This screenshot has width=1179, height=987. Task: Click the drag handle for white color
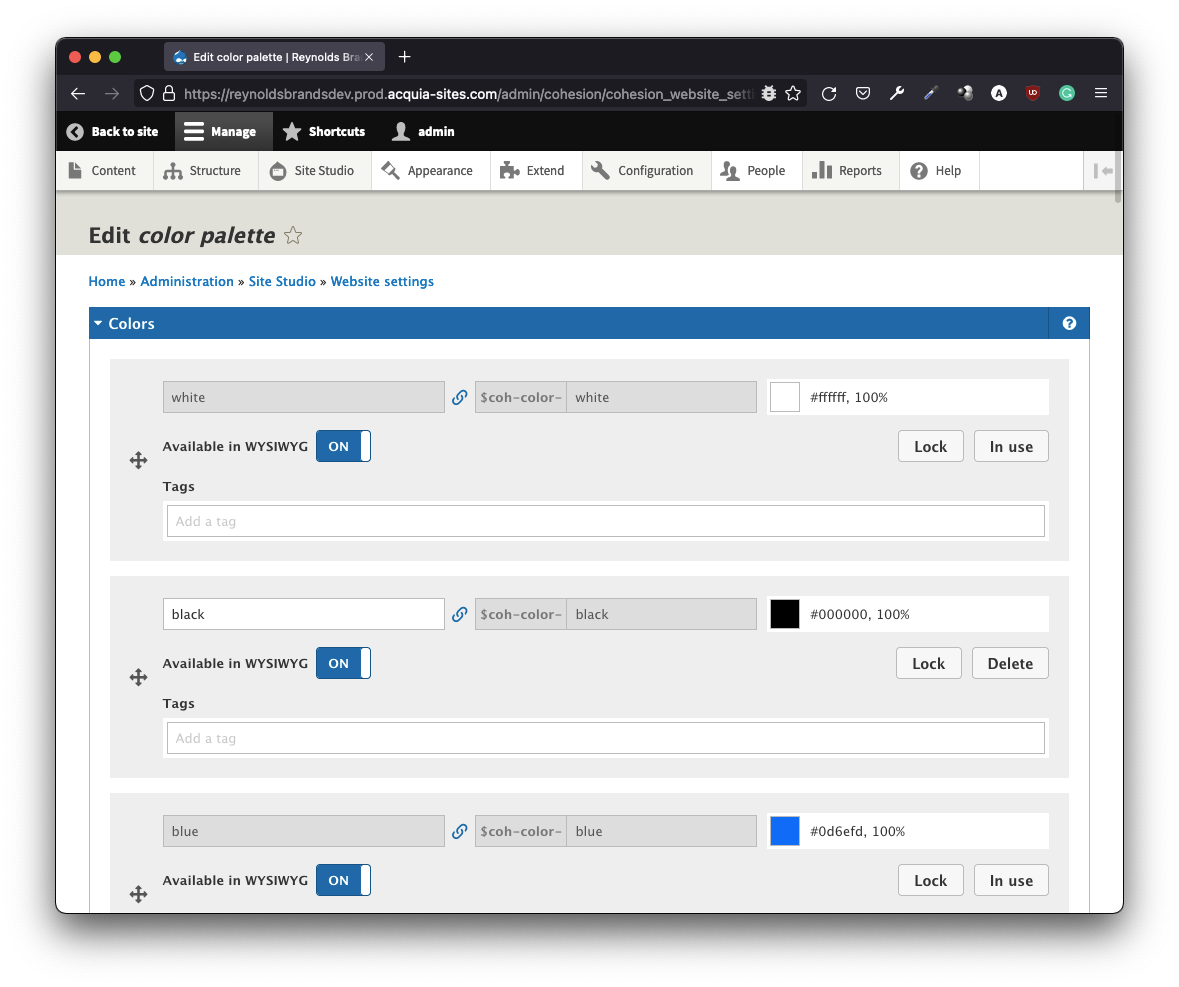pos(138,460)
